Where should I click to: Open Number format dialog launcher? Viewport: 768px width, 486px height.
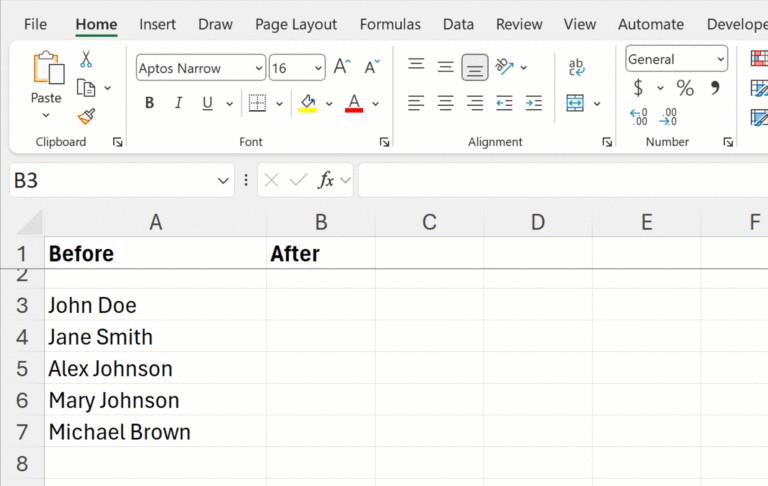(x=728, y=142)
